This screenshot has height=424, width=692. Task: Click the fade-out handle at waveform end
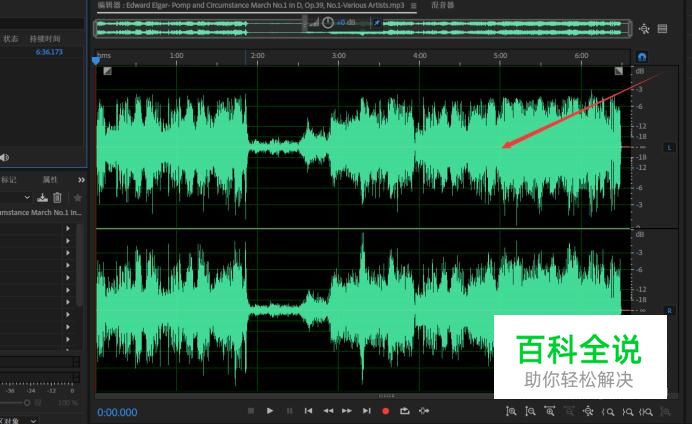(x=619, y=71)
